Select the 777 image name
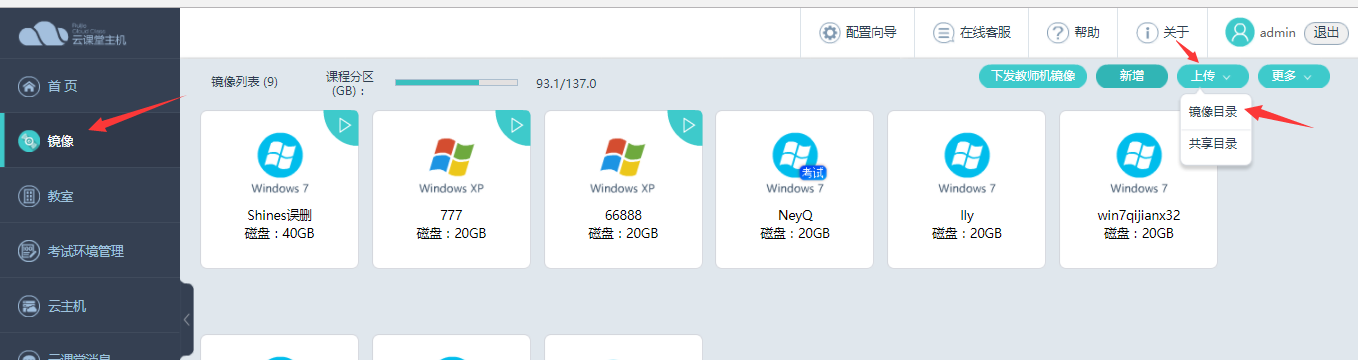1358x360 pixels. tap(451, 215)
